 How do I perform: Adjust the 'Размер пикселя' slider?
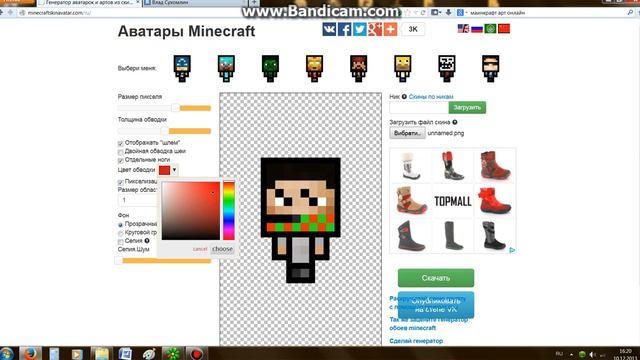coord(164,108)
